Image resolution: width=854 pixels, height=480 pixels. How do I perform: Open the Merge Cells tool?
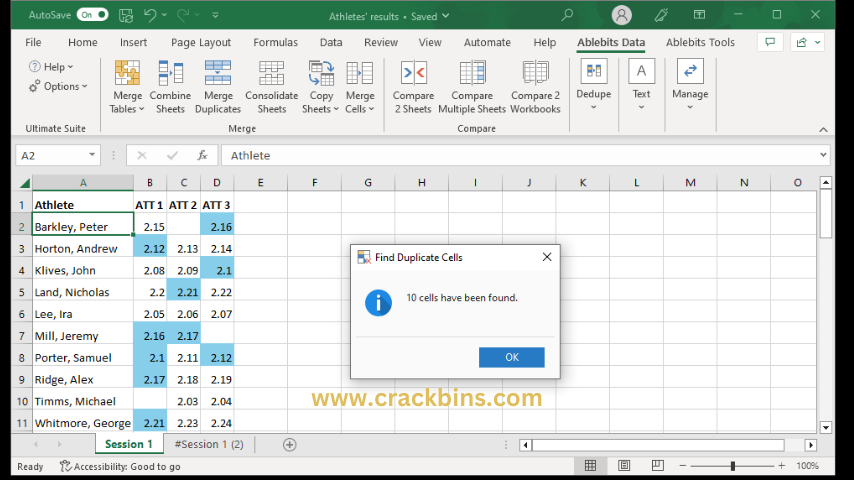pos(359,87)
